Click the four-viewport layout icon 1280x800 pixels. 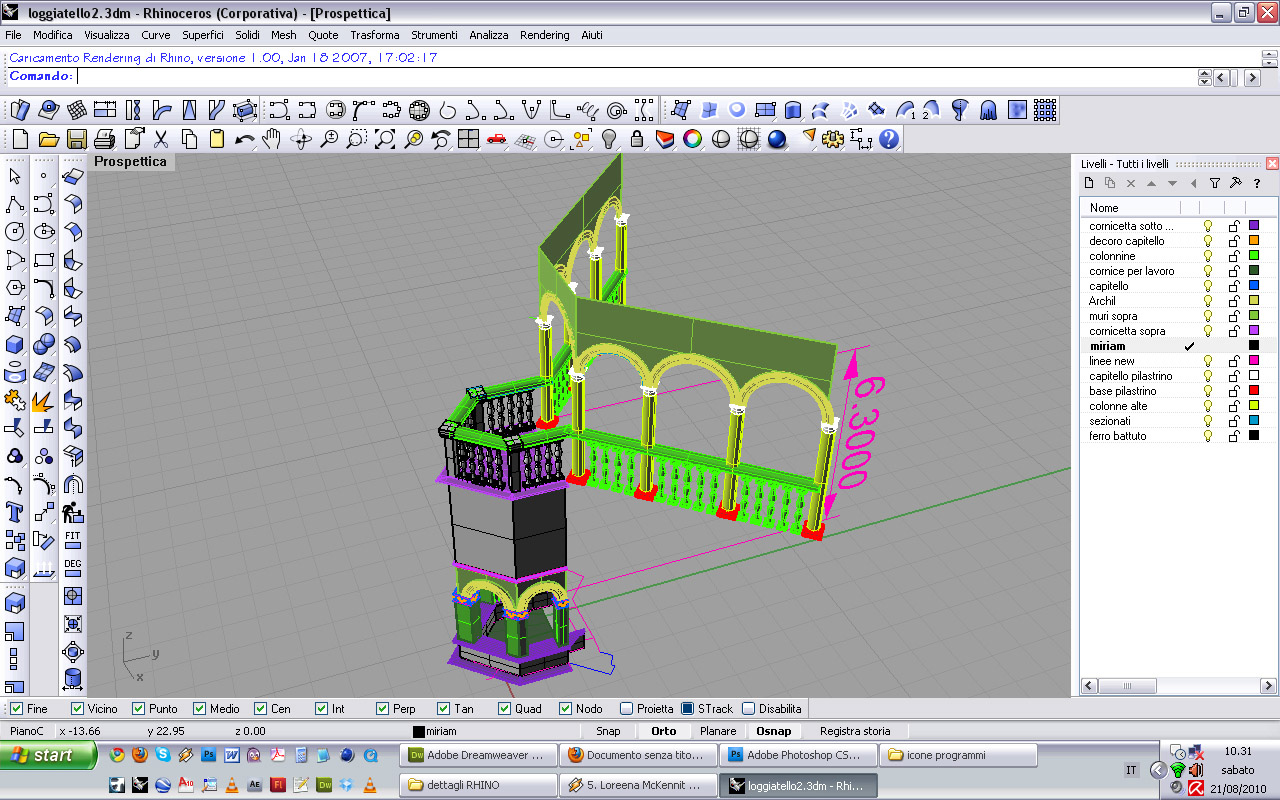[468, 139]
